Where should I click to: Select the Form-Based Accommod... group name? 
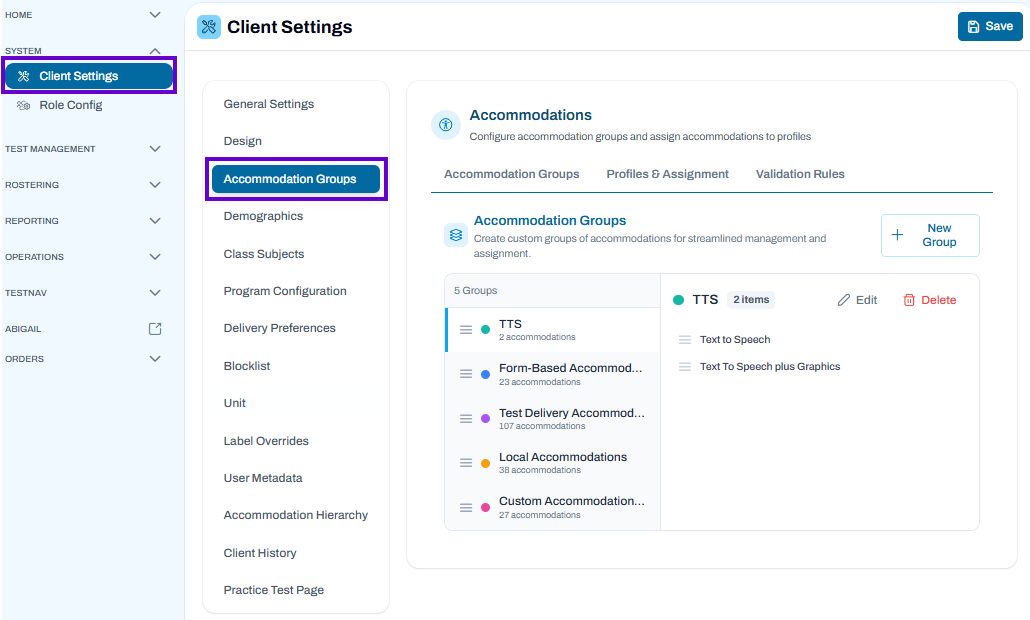click(571, 368)
